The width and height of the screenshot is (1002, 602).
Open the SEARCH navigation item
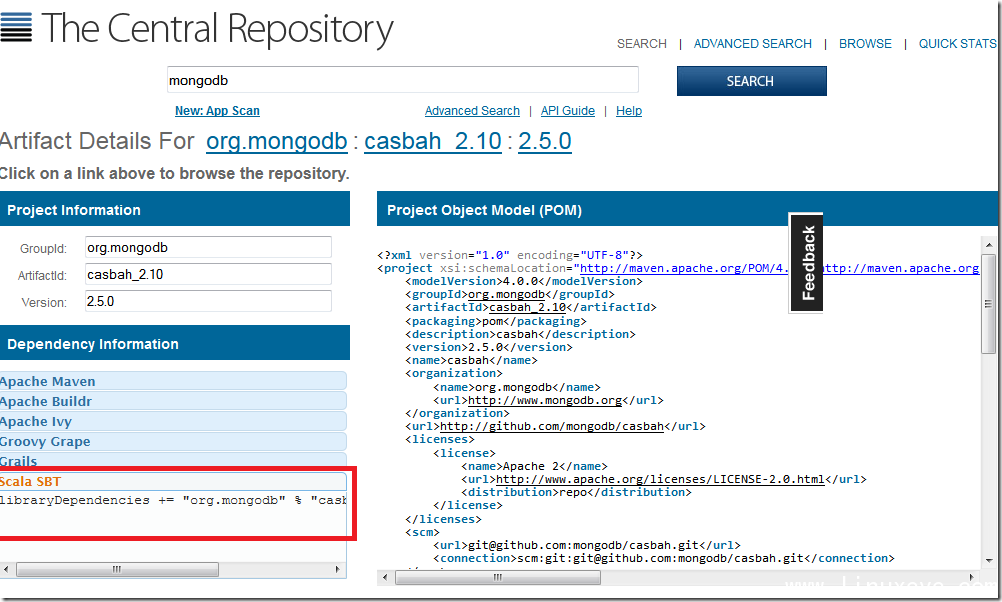(x=642, y=43)
